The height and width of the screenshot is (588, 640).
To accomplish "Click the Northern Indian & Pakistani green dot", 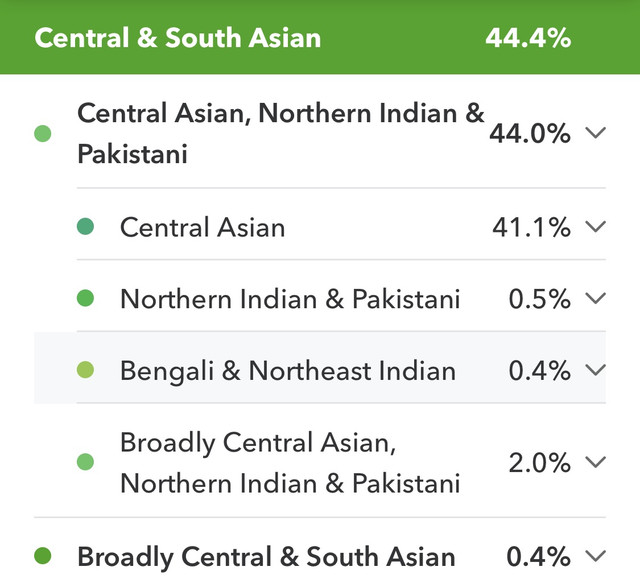I will [85, 298].
